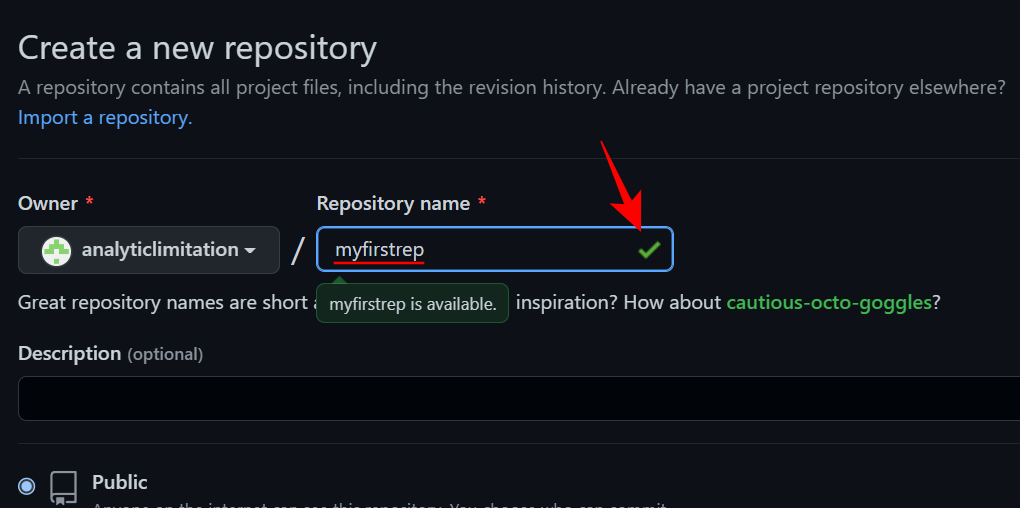Click the Public option label
The height and width of the screenshot is (508, 1020).
pyautogui.click(x=120, y=482)
